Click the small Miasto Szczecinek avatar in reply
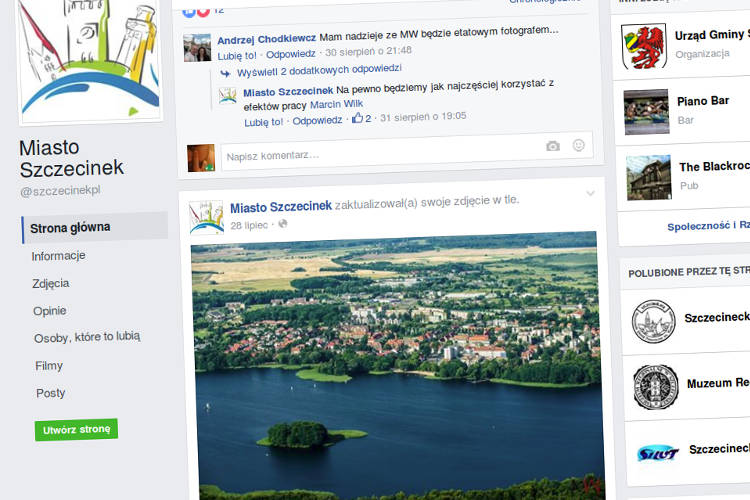Image resolution: width=750 pixels, height=500 pixels. click(227, 96)
